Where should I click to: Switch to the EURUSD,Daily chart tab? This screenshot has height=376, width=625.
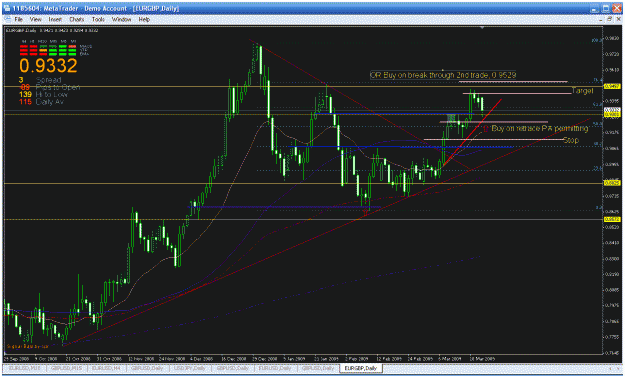click(x=276, y=368)
